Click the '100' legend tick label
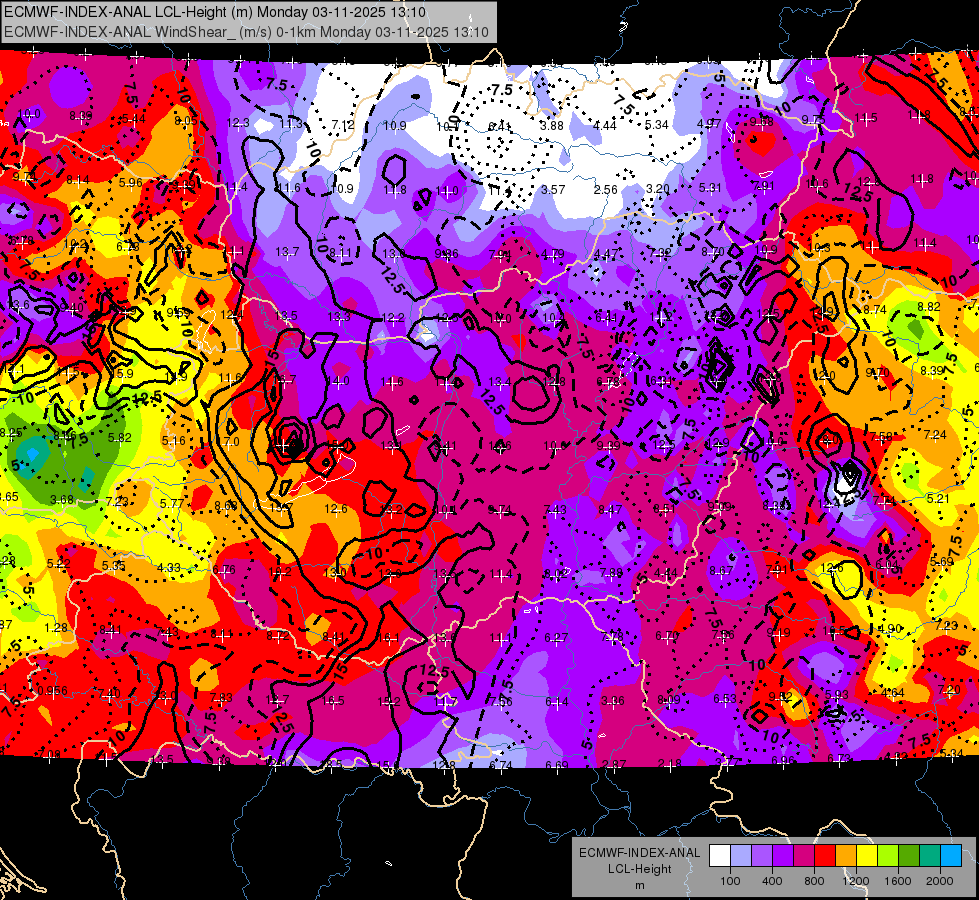This screenshot has width=979, height=900. point(730,881)
